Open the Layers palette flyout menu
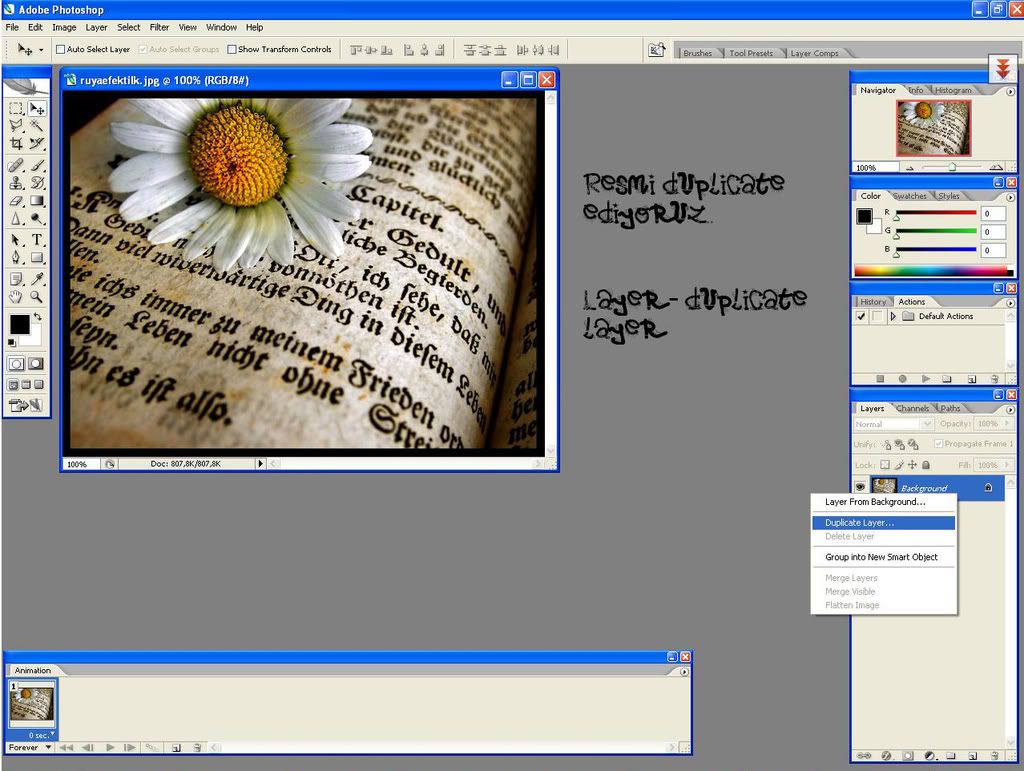Screen dimensions: 1024x771 pos(1010,409)
